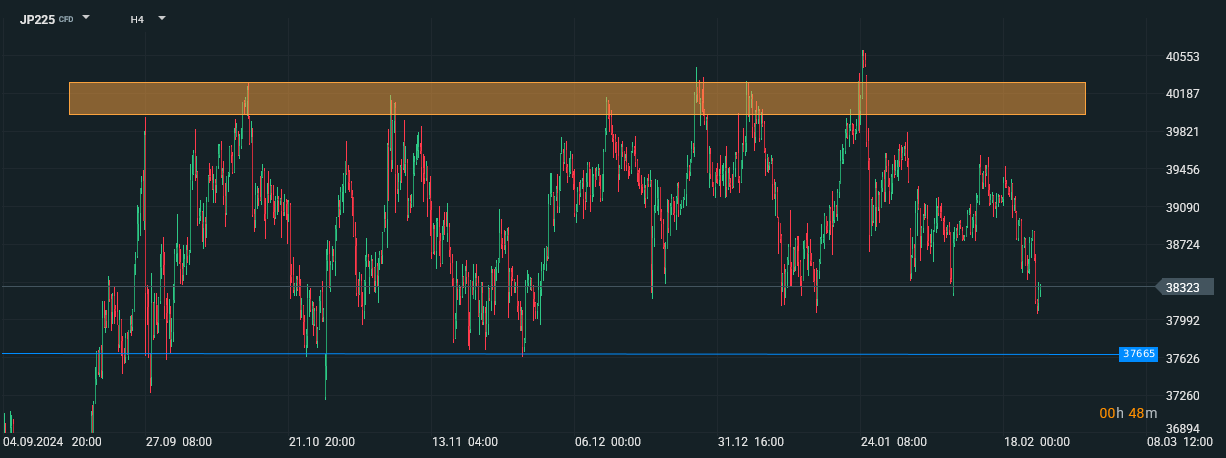Click the 21.10 20:00 time label
The image size is (1226, 458).
click(x=323, y=442)
